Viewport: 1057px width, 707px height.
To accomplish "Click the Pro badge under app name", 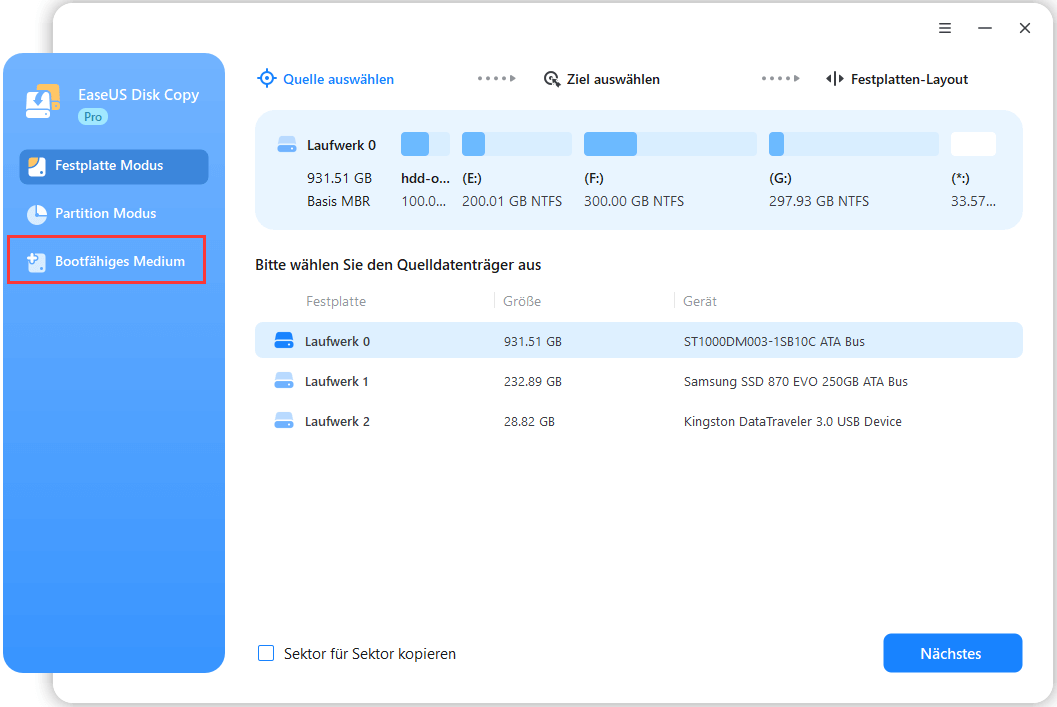I will pos(93,117).
